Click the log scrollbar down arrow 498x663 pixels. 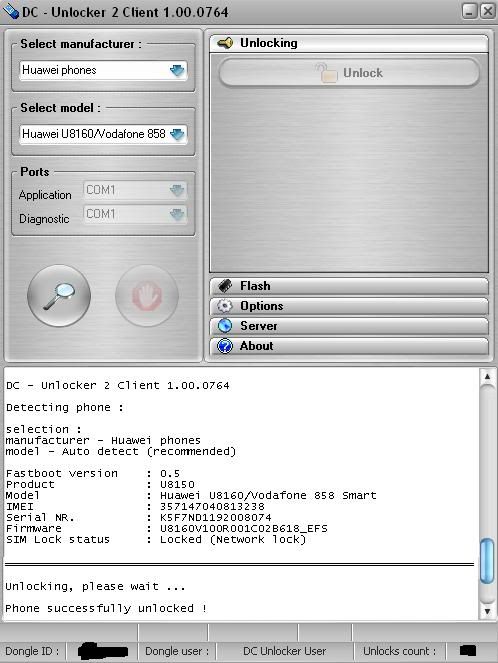point(487,611)
